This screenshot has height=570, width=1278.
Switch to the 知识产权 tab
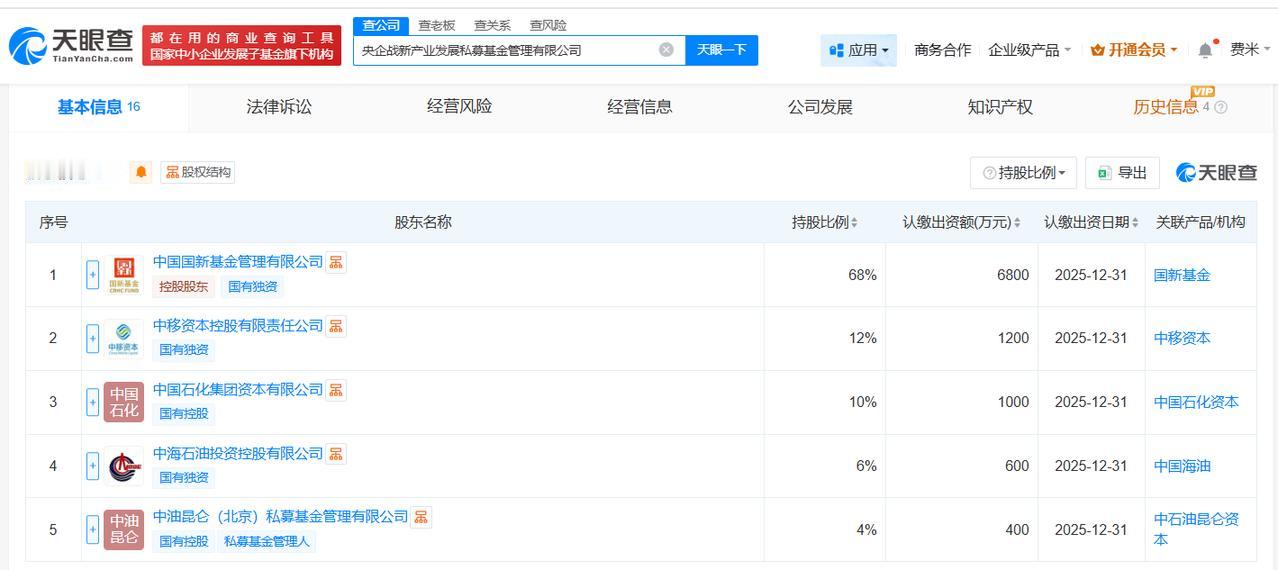[x=1000, y=107]
